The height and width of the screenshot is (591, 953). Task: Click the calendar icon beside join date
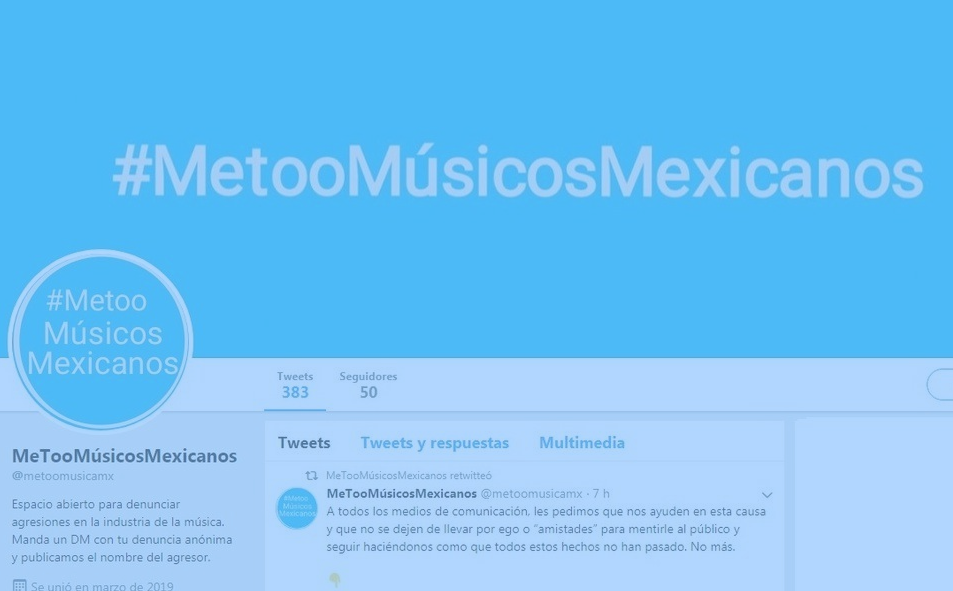coord(19,586)
